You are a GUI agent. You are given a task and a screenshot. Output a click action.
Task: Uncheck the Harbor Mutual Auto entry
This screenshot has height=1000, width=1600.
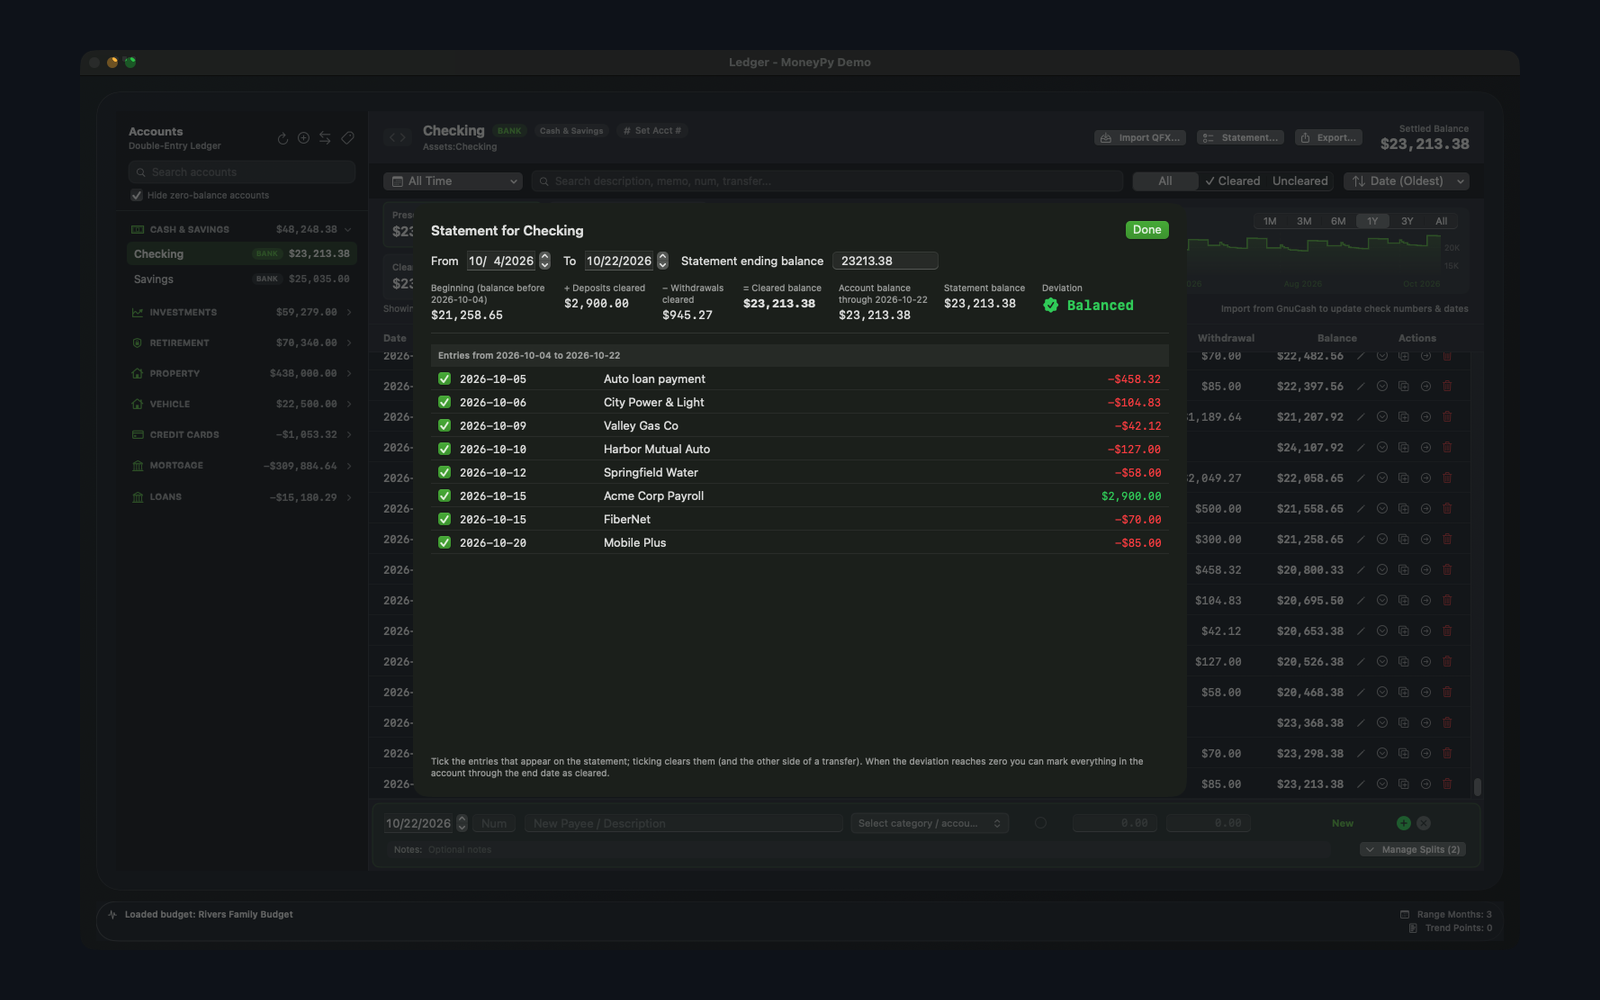tap(444, 449)
